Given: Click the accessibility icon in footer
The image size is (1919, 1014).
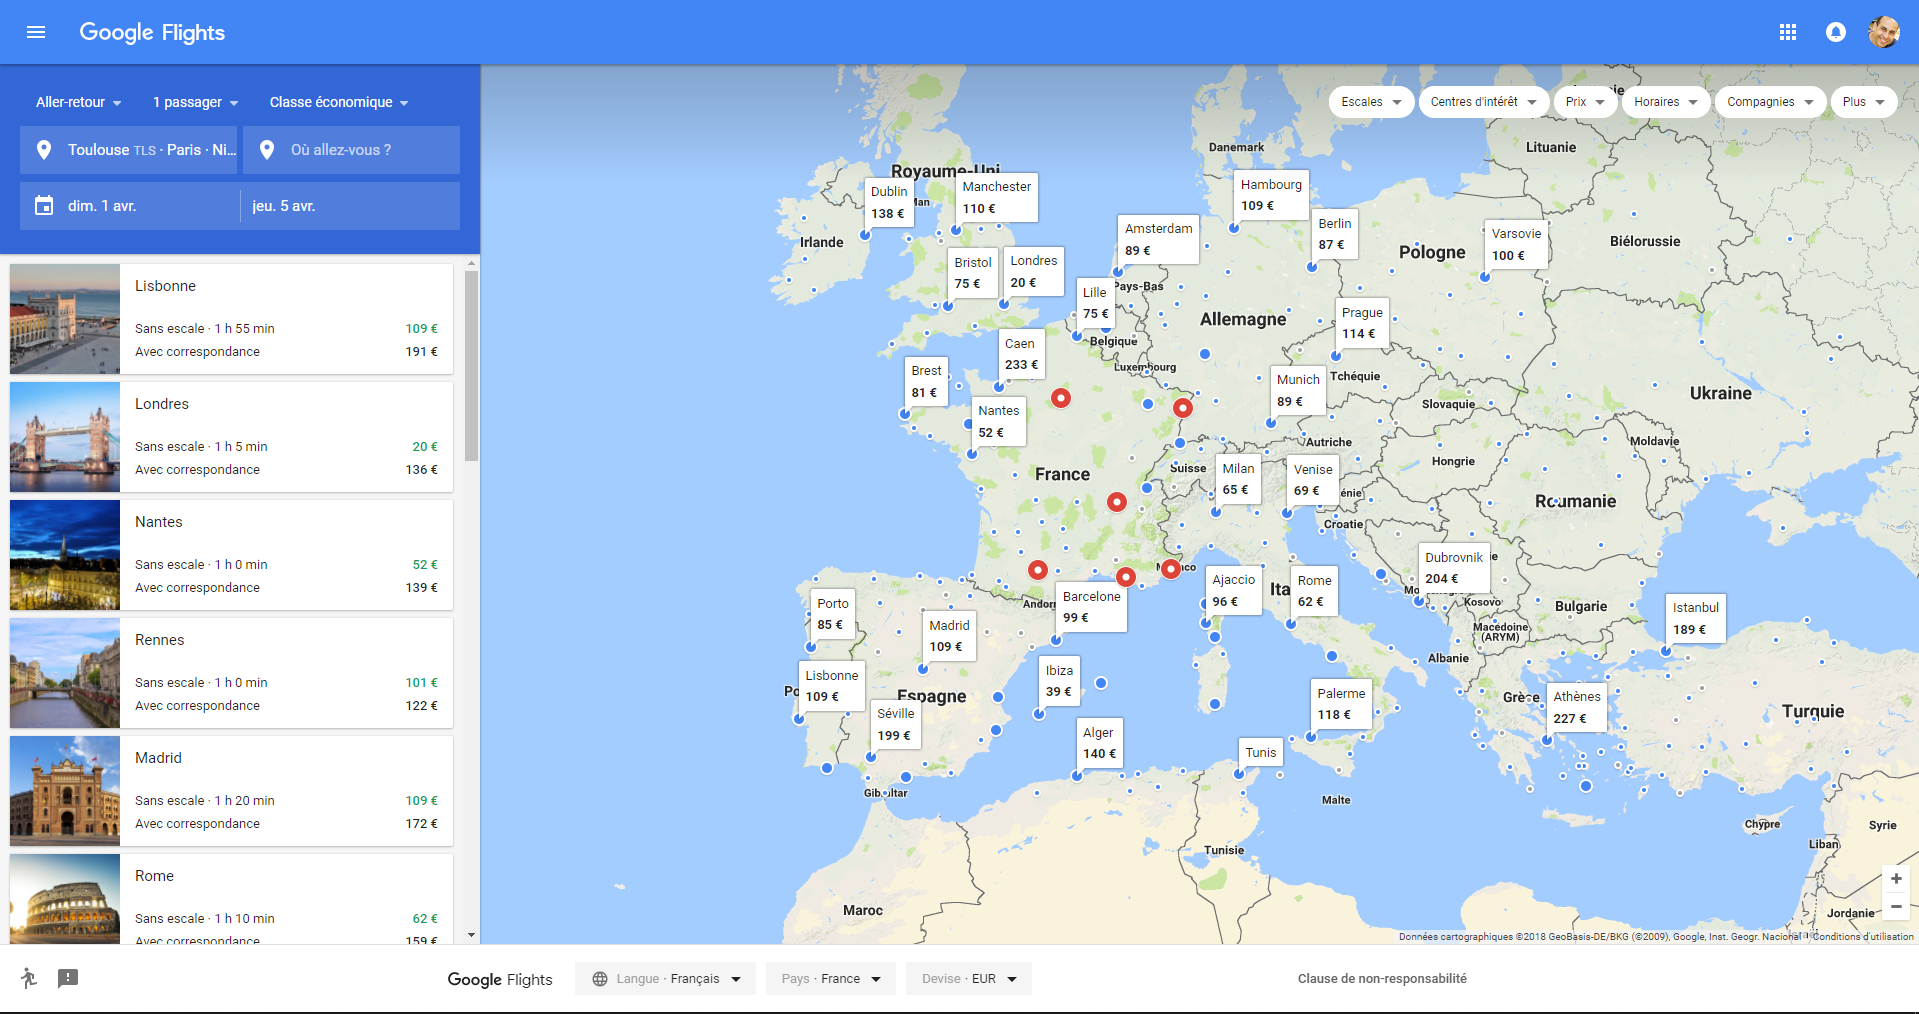Looking at the screenshot, I should pyautogui.click(x=29, y=978).
